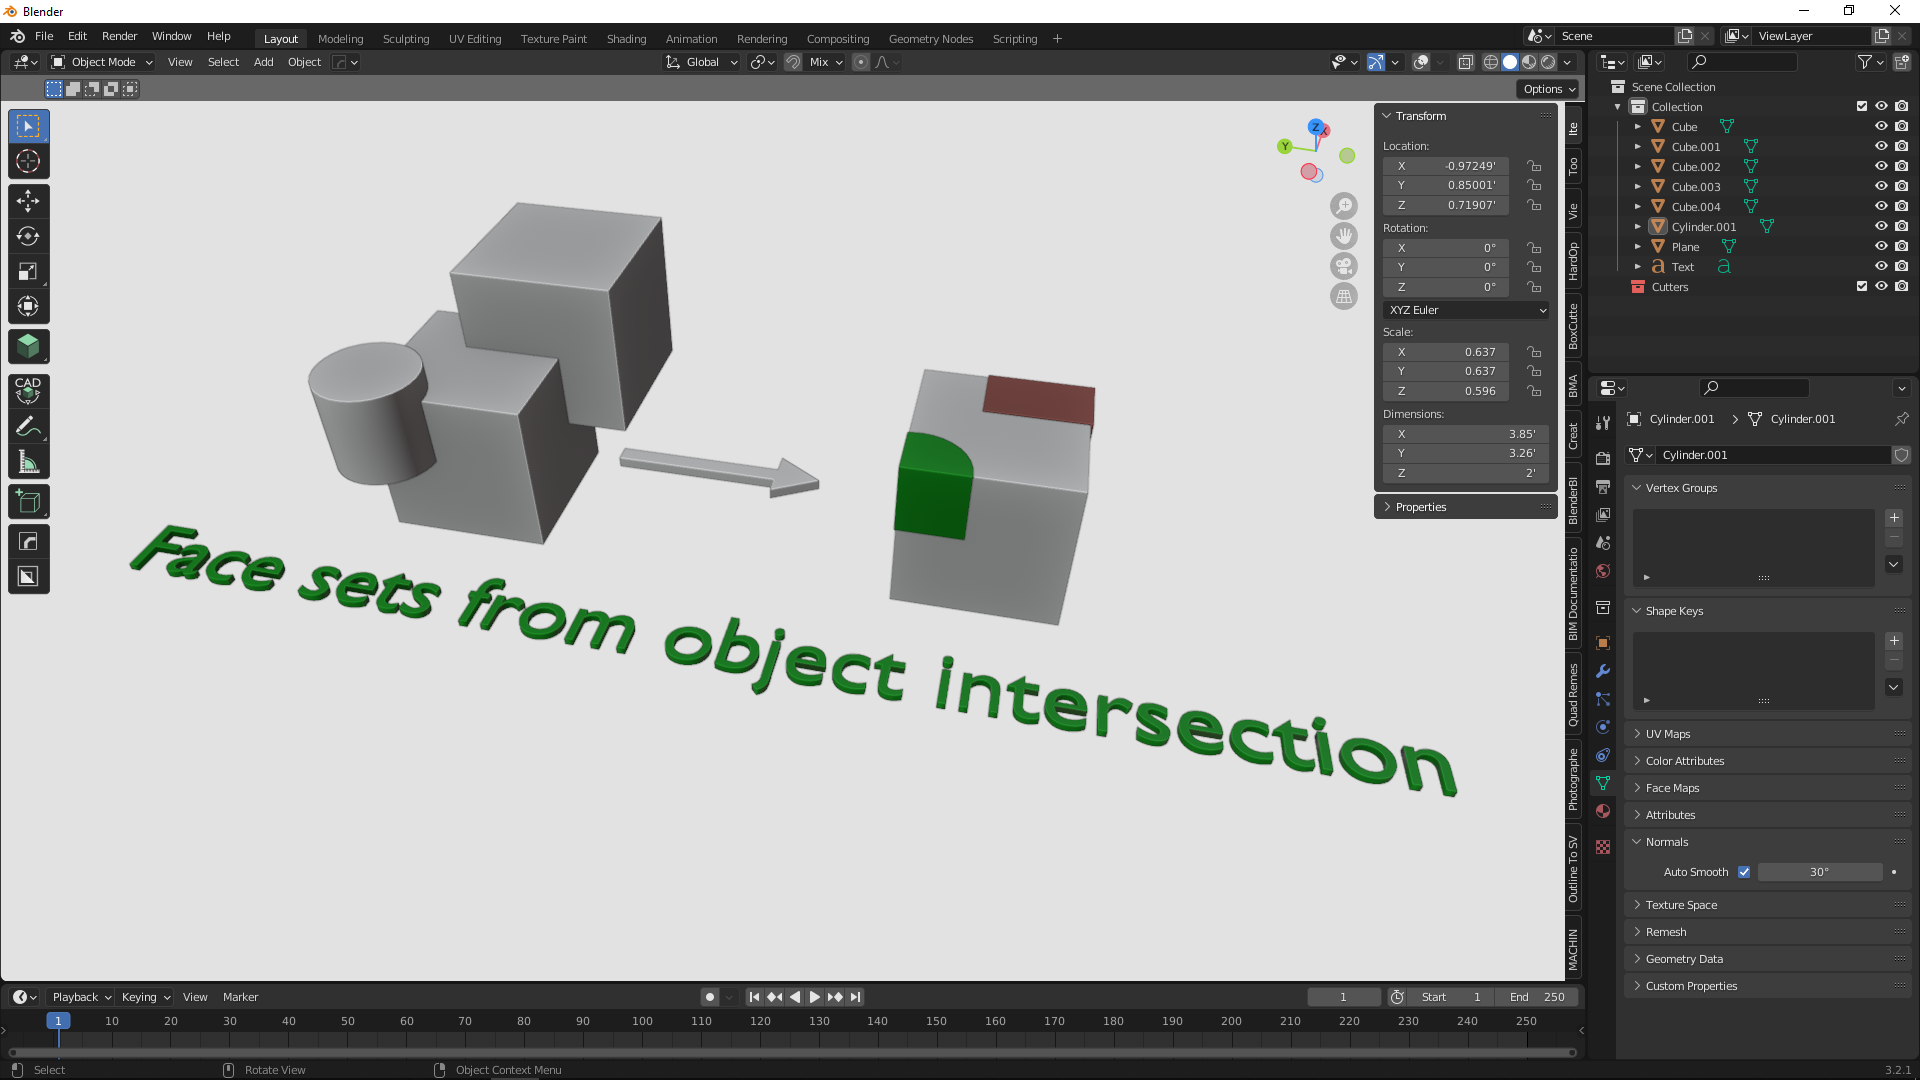Open the Object properties tab
Viewport: 1920px width, 1080px height.
[1603, 643]
